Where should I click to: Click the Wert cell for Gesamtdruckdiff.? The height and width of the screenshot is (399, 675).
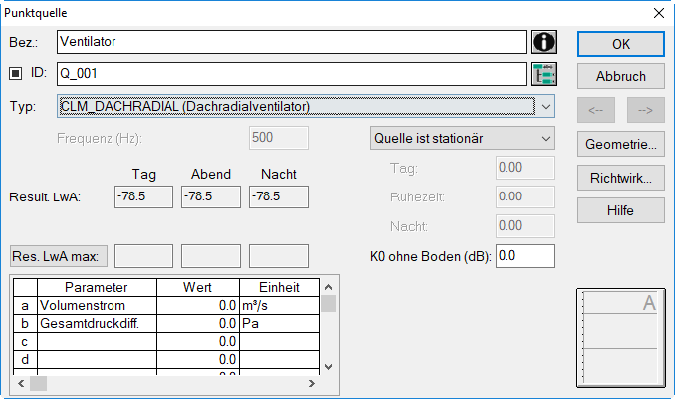(198, 323)
